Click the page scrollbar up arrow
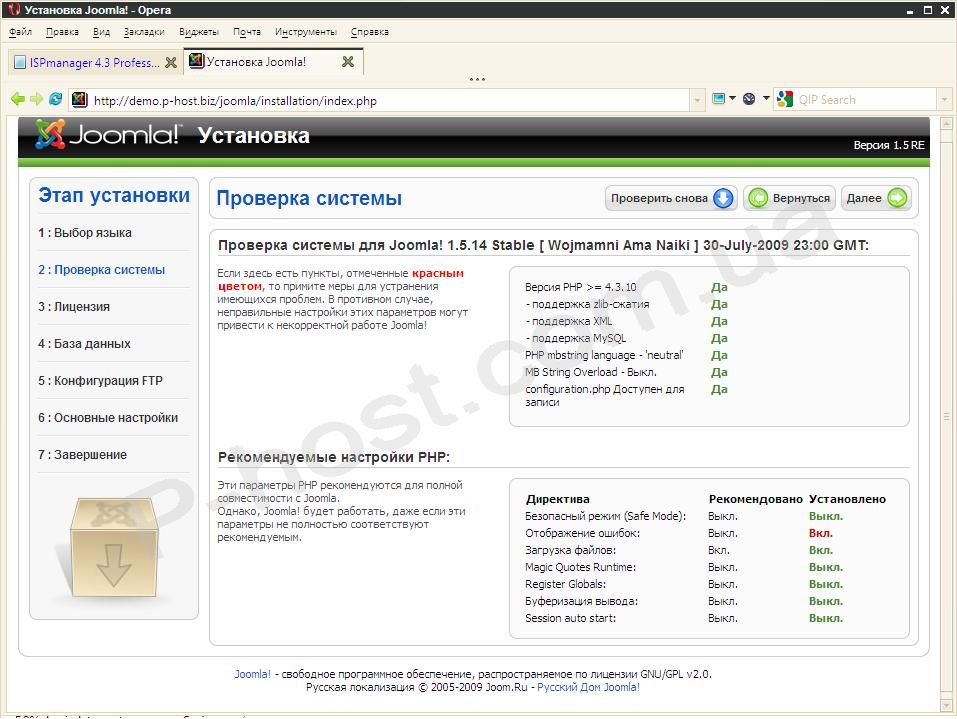The width and height of the screenshot is (957, 719). click(946, 124)
